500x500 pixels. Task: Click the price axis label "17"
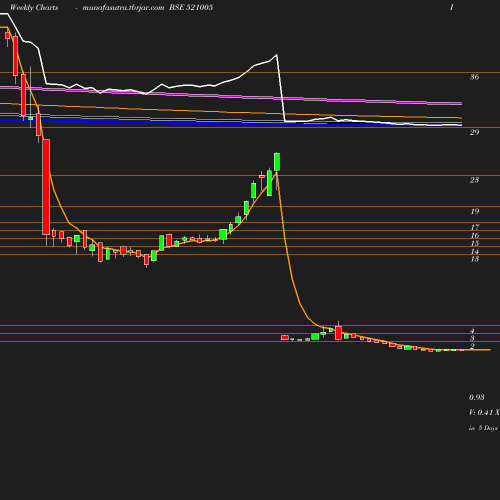475,227
